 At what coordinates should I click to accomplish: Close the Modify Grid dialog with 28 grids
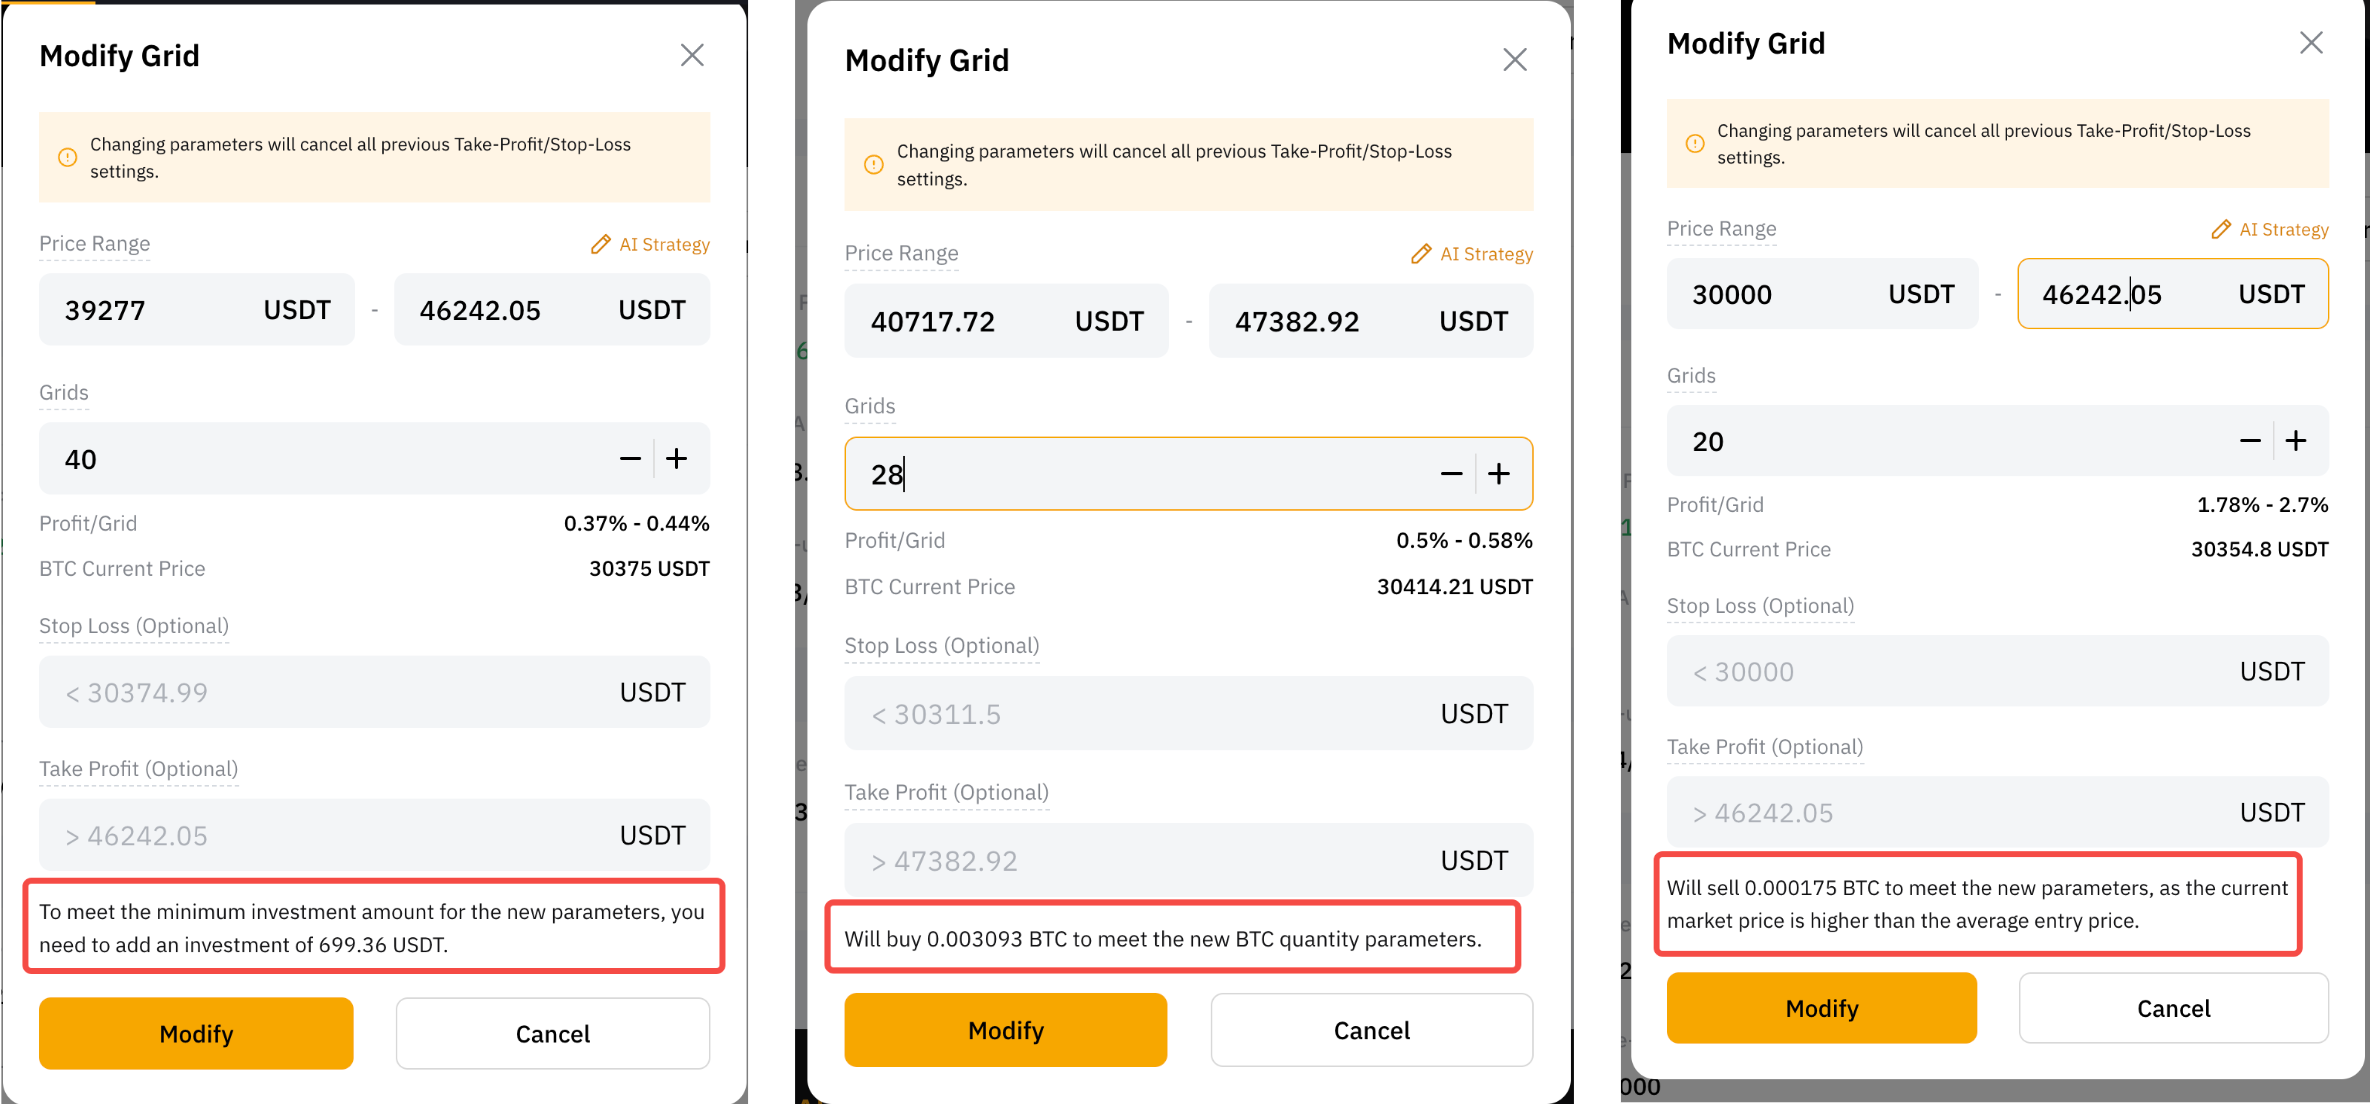click(x=1514, y=60)
